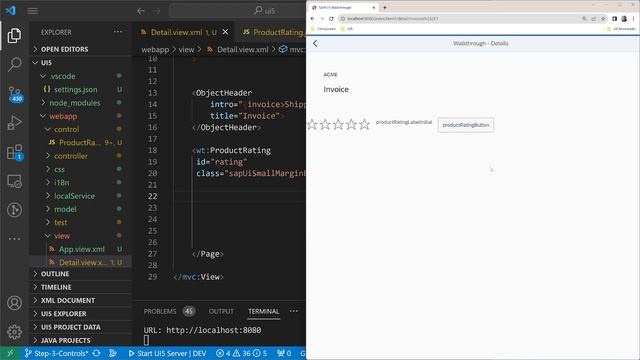Open the Accounts menu icon
The height and width of the screenshot is (360, 640).
click(14, 303)
